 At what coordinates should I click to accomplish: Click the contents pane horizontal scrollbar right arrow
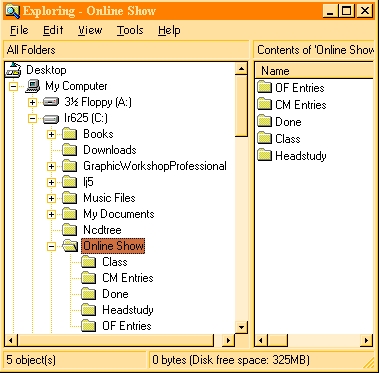coord(367,340)
